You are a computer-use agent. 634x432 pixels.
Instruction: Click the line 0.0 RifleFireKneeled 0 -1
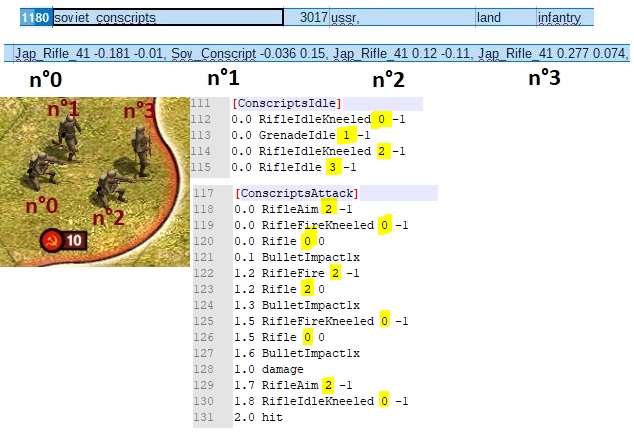[x=321, y=225]
